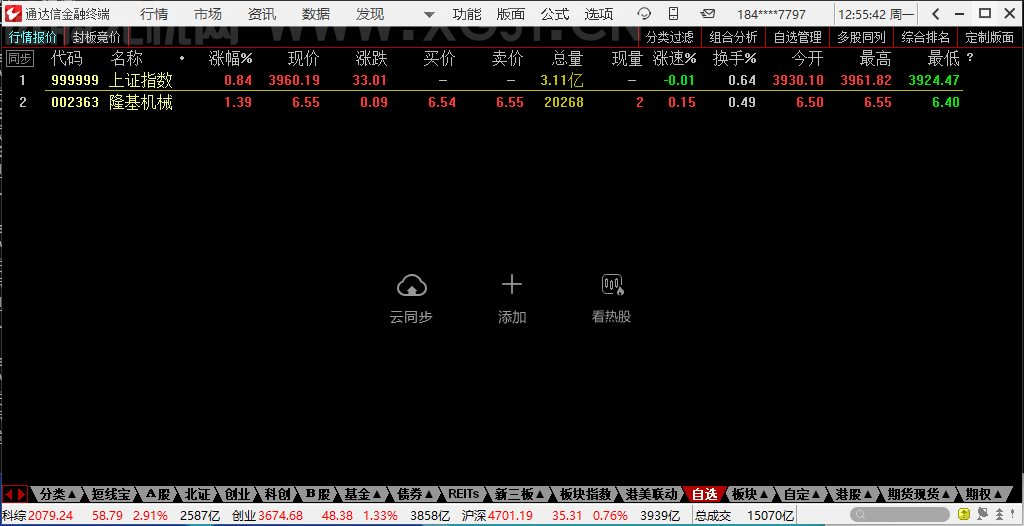
Task: Click the satellite dish icon in status bar
Action: coord(982,514)
